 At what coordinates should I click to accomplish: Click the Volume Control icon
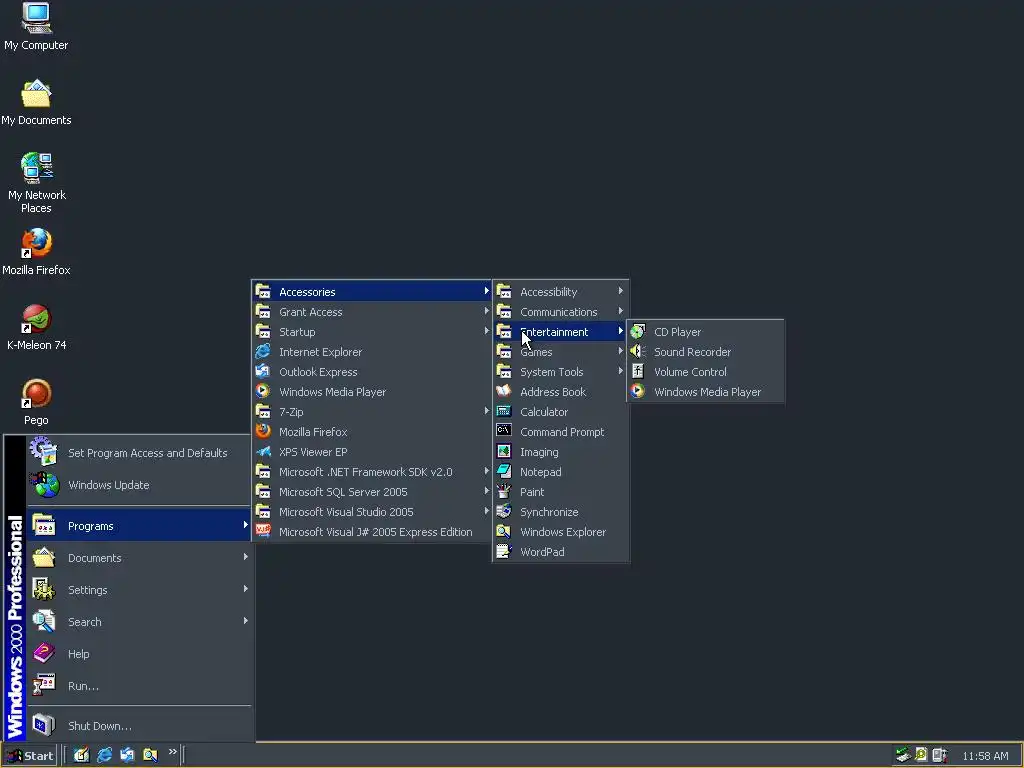click(637, 372)
